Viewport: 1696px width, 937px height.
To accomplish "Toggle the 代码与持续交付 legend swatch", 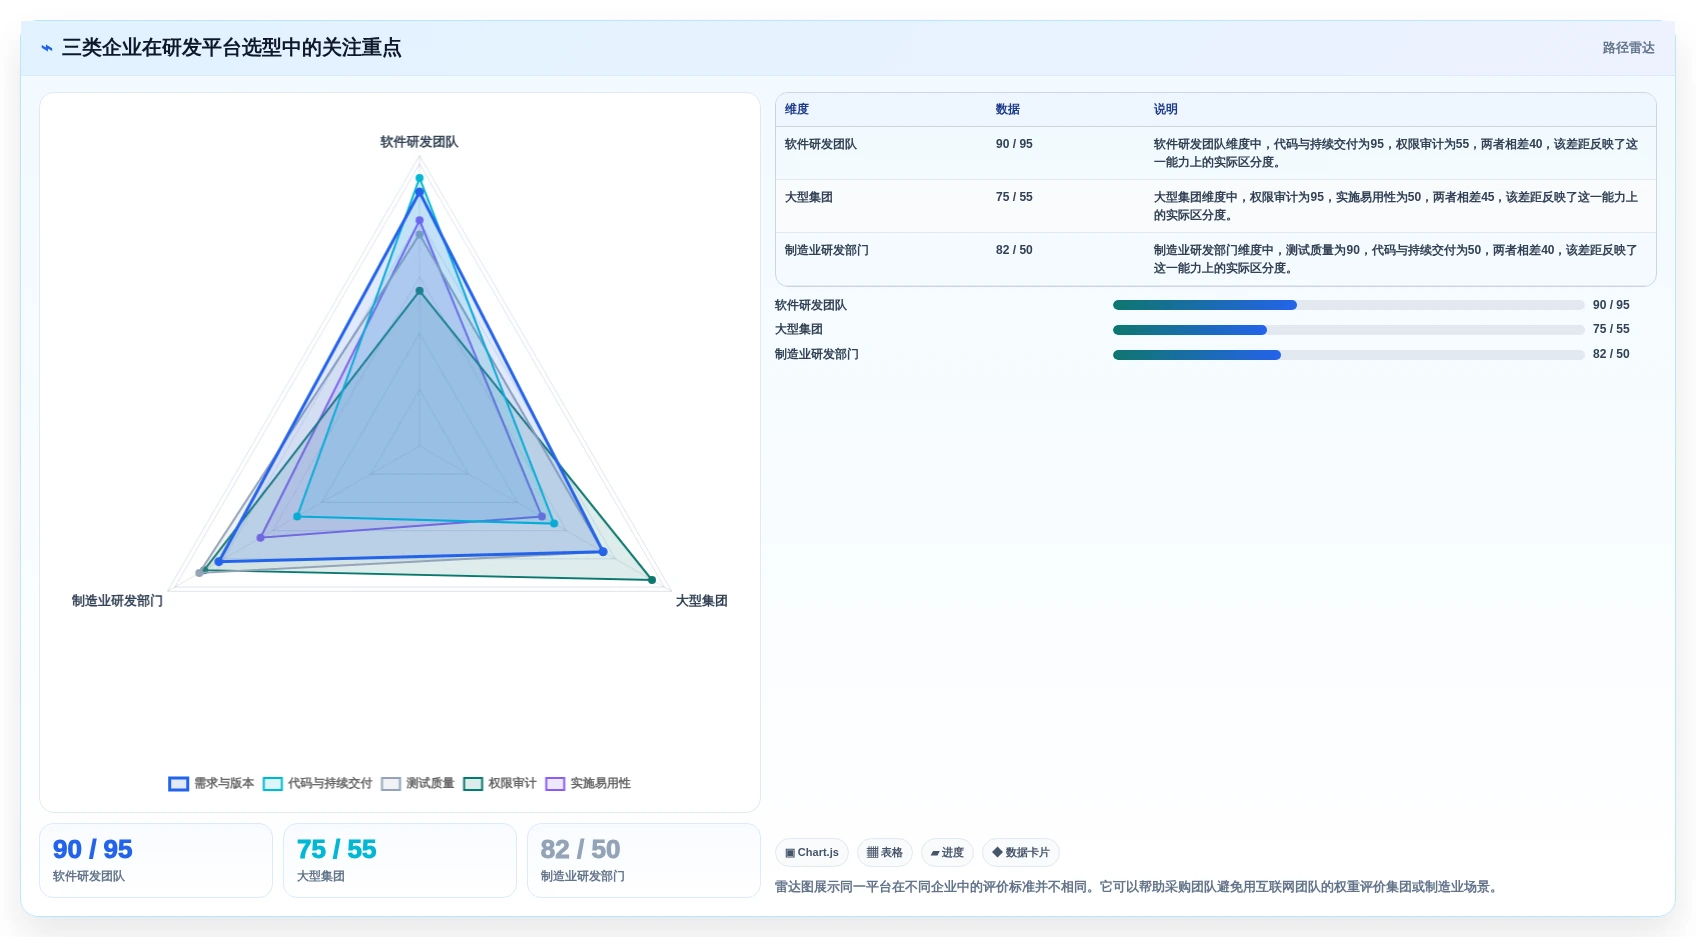I will (x=273, y=784).
